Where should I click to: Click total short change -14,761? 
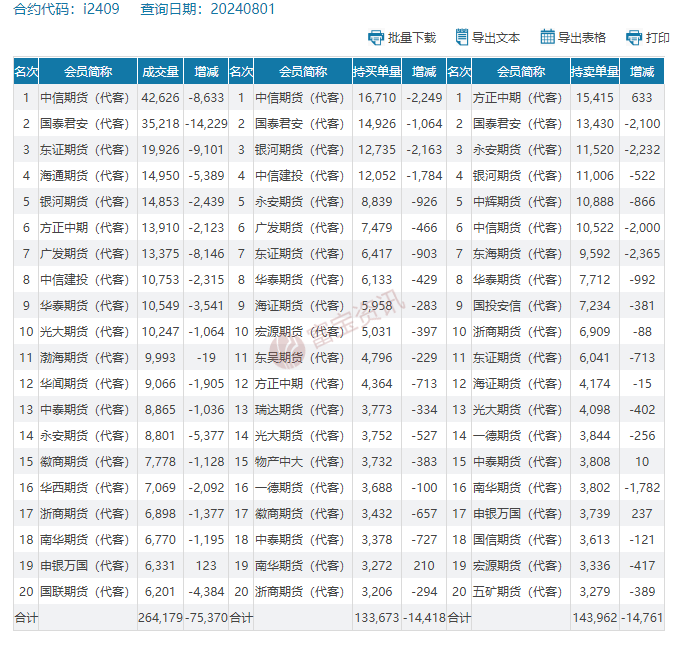pyautogui.click(x=642, y=618)
